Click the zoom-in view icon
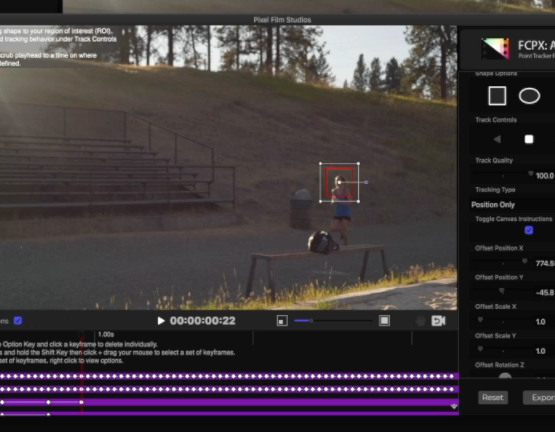This screenshot has width=555, height=432. coord(384,321)
